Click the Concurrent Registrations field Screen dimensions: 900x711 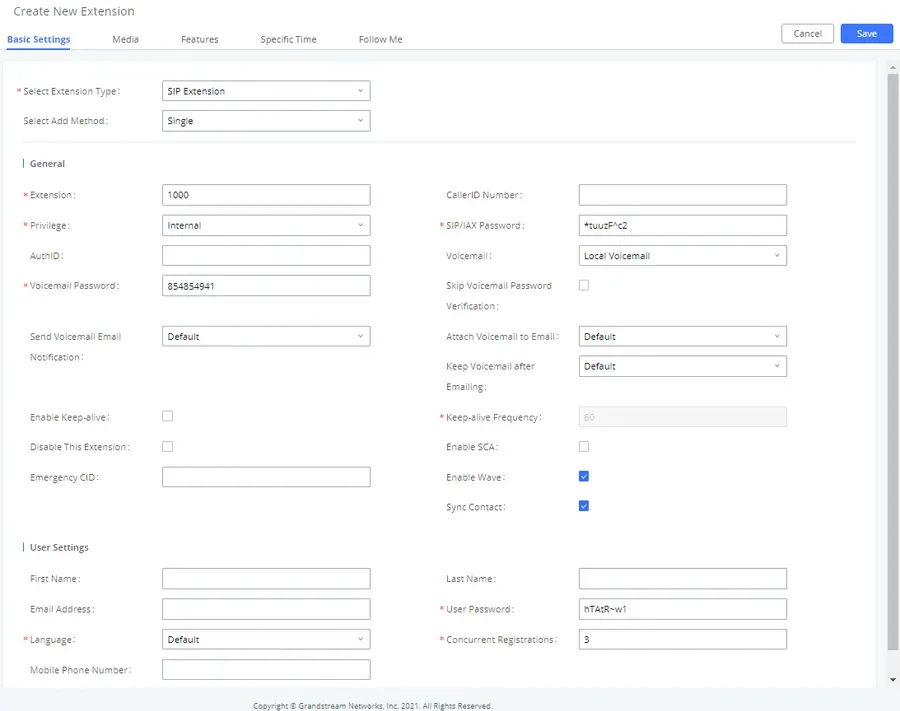coord(682,639)
